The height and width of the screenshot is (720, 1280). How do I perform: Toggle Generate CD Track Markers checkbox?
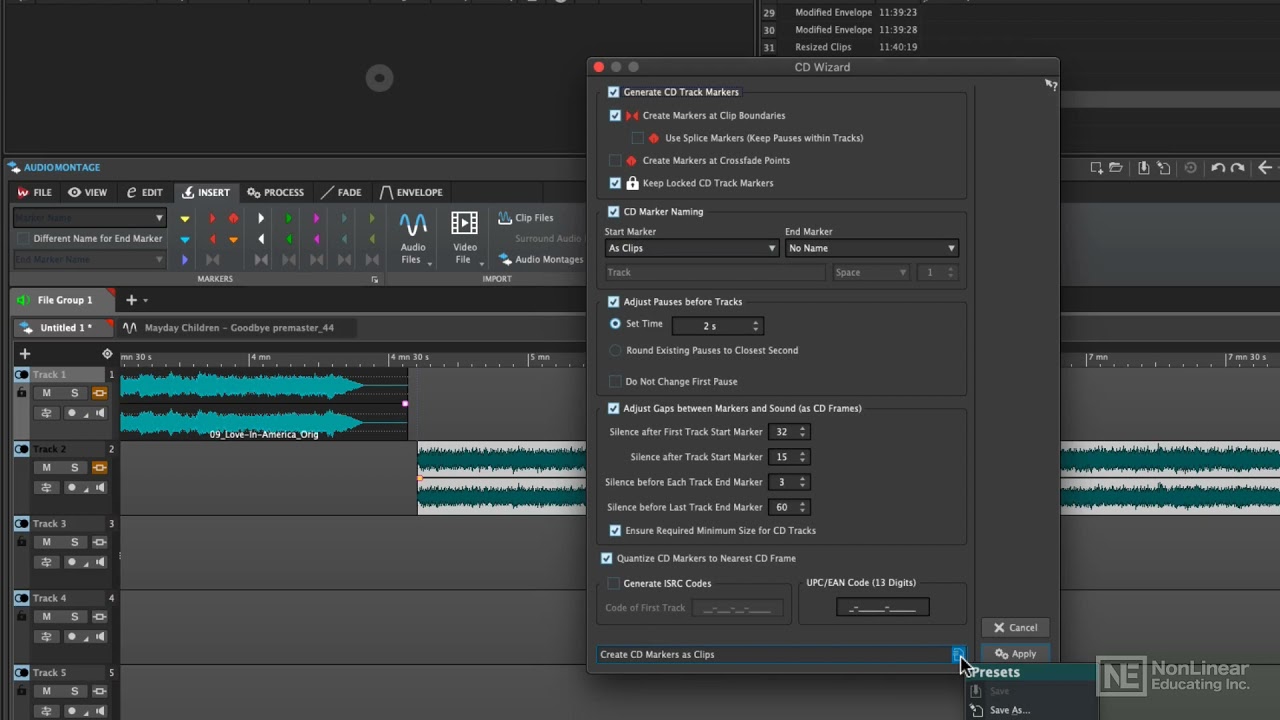coord(614,92)
